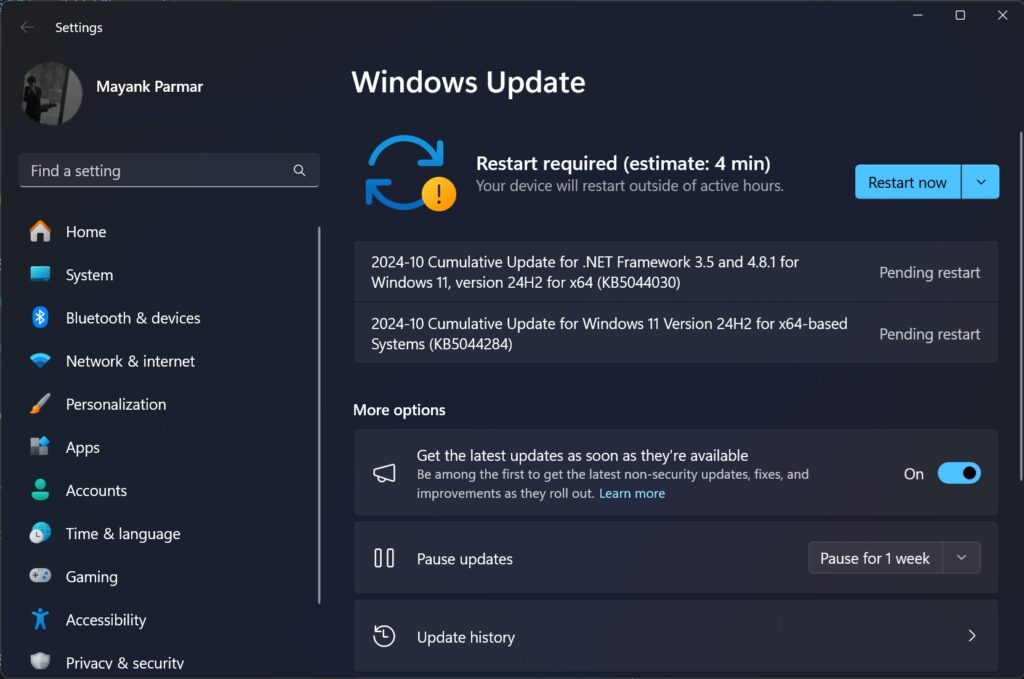Image resolution: width=1024 pixels, height=679 pixels.
Task: Expand the Pause for 1 week dropdown
Action: pos(961,557)
